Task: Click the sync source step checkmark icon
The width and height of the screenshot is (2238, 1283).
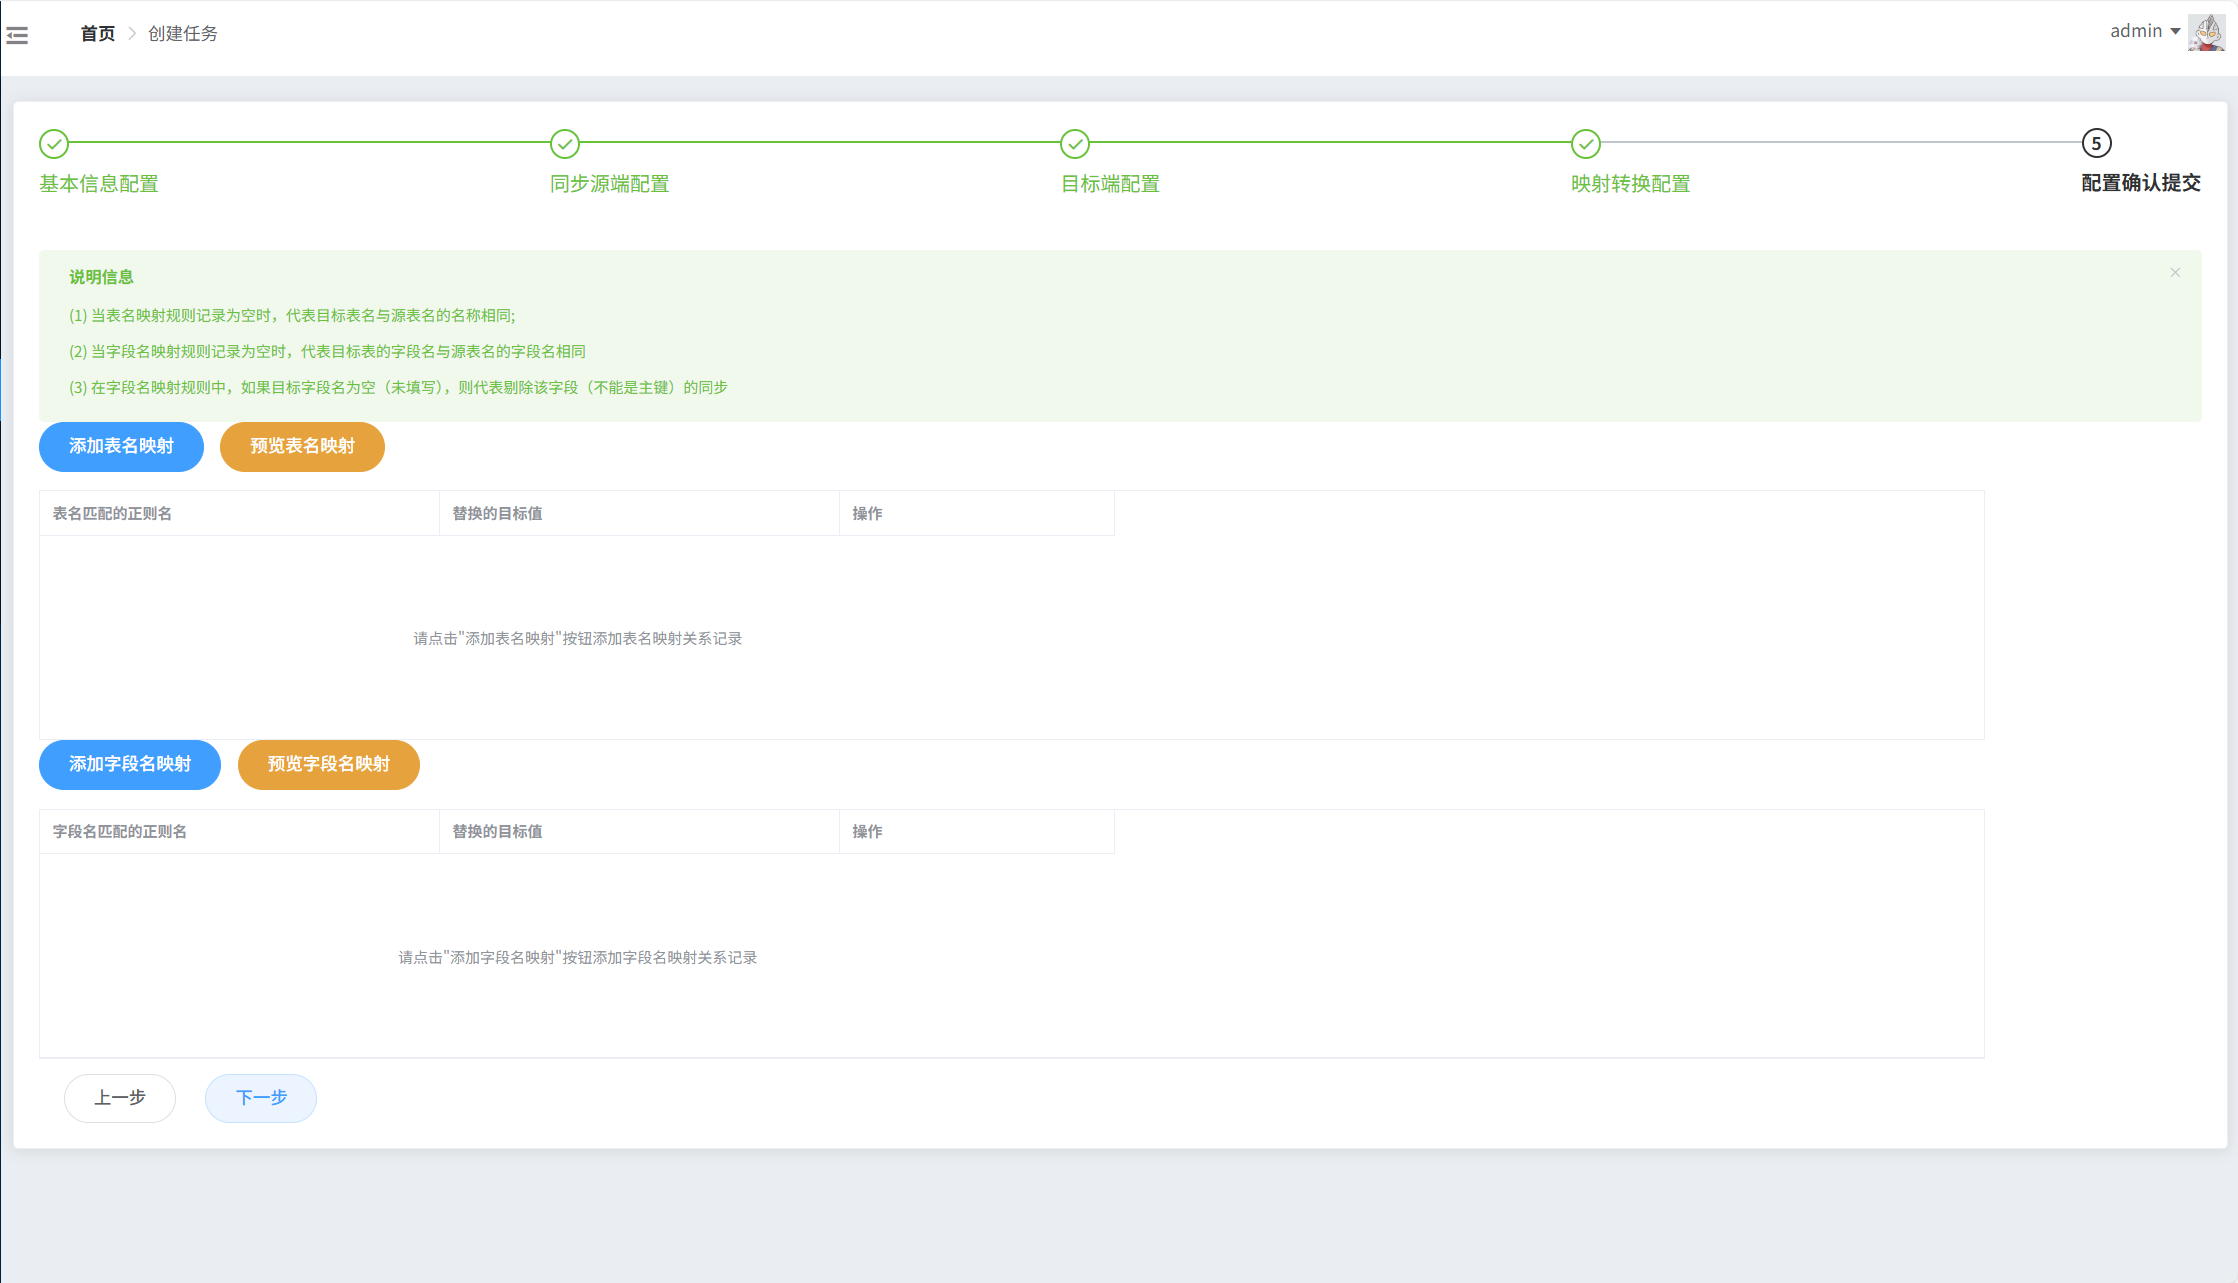Action: [565, 144]
